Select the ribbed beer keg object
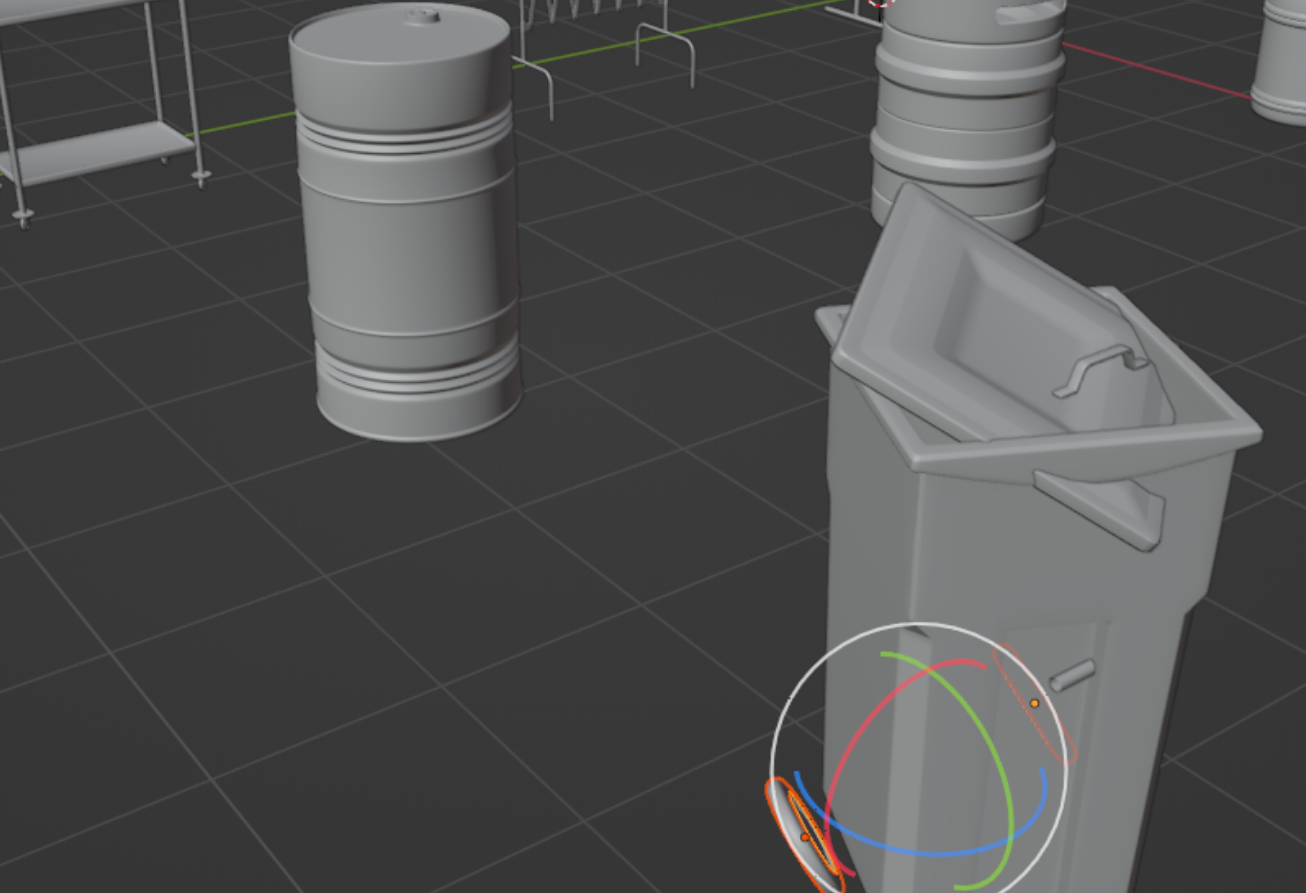The height and width of the screenshot is (893, 1306). coord(965,120)
